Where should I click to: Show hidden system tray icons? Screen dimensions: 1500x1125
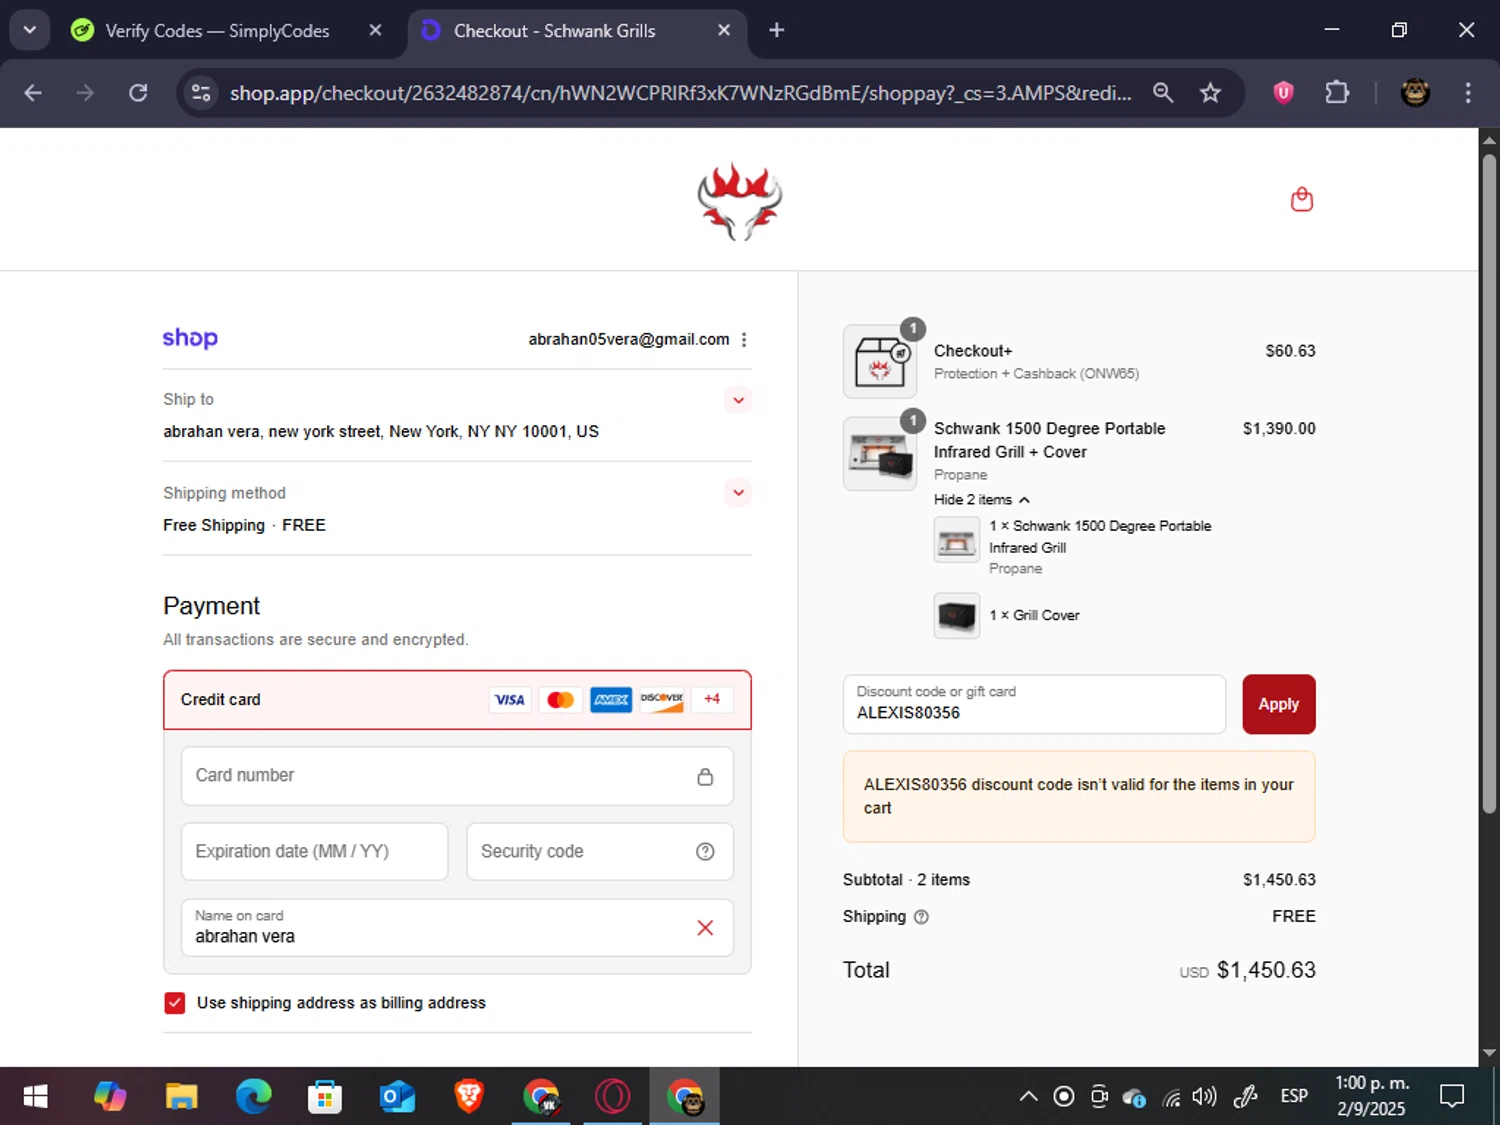click(1027, 1097)
